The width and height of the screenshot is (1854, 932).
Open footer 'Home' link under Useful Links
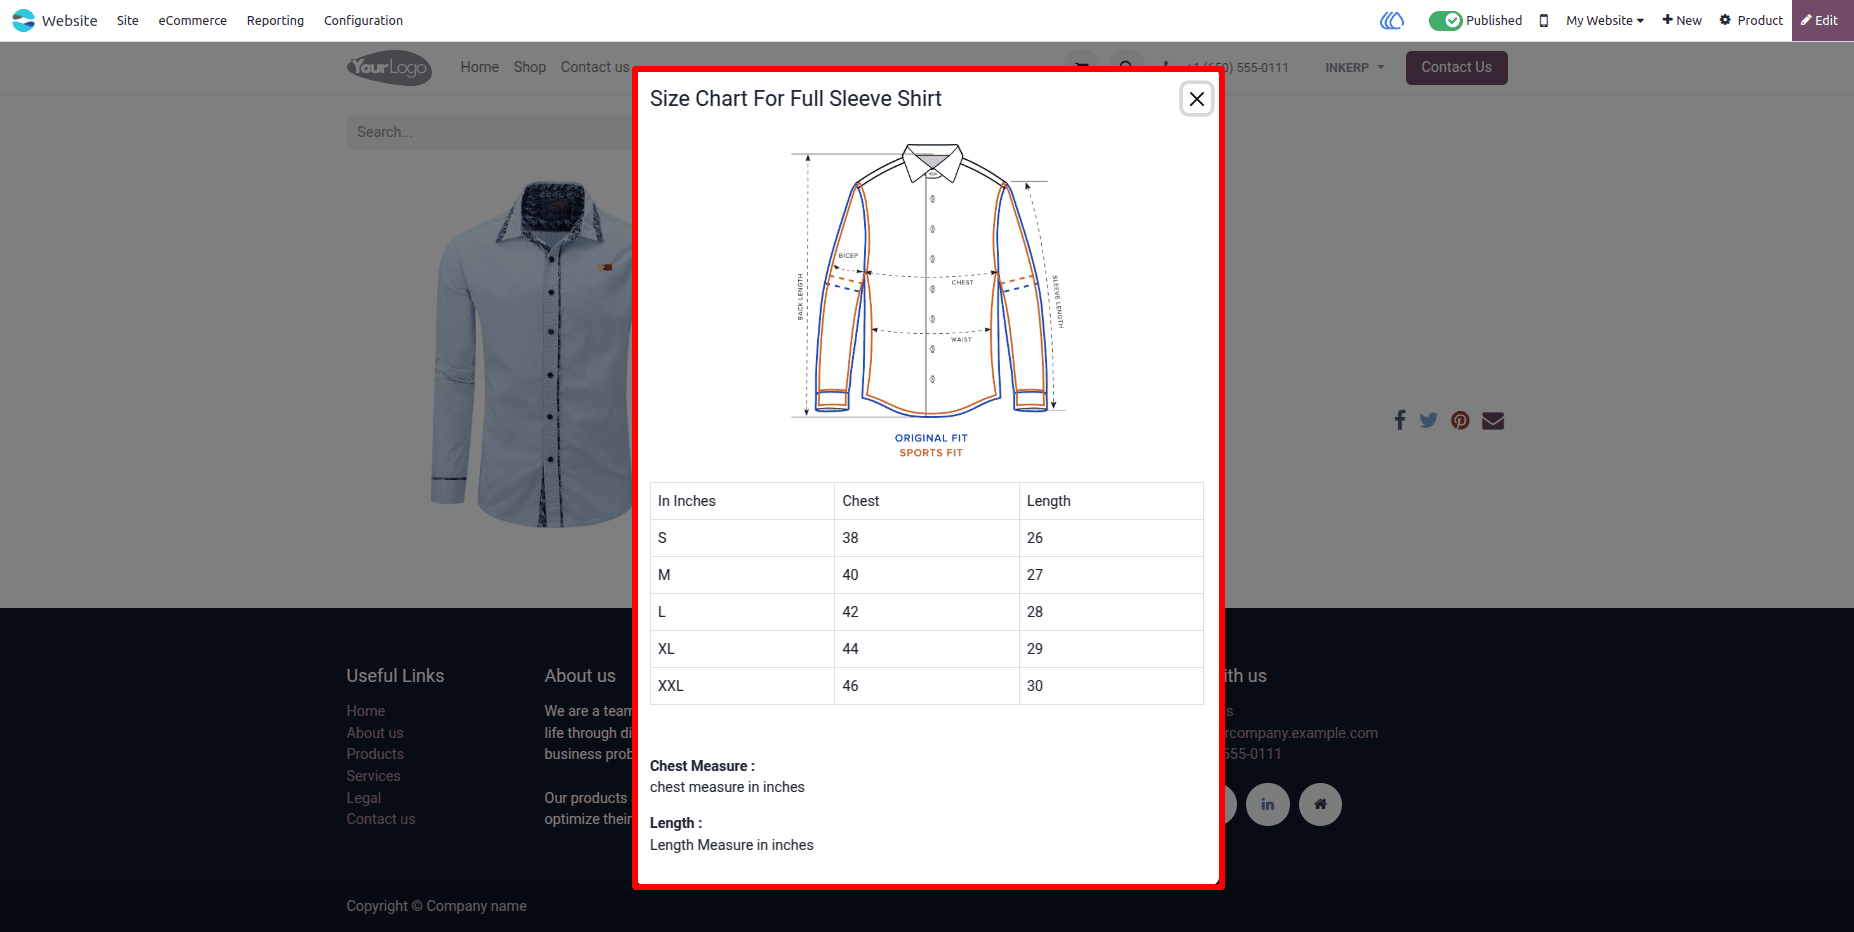pos(366,711)
